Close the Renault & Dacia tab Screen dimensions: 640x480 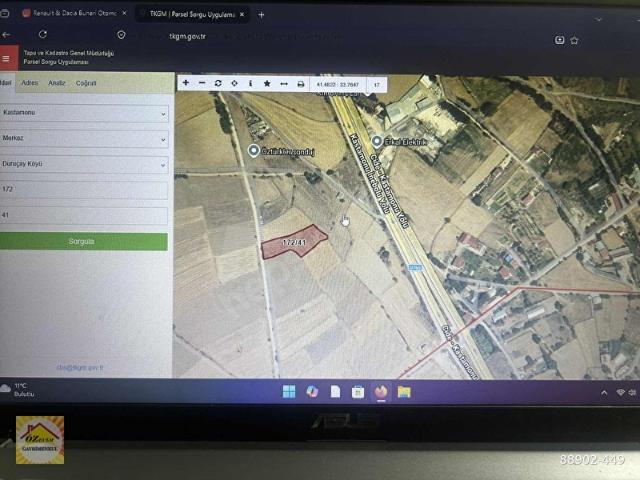point(124,13)
